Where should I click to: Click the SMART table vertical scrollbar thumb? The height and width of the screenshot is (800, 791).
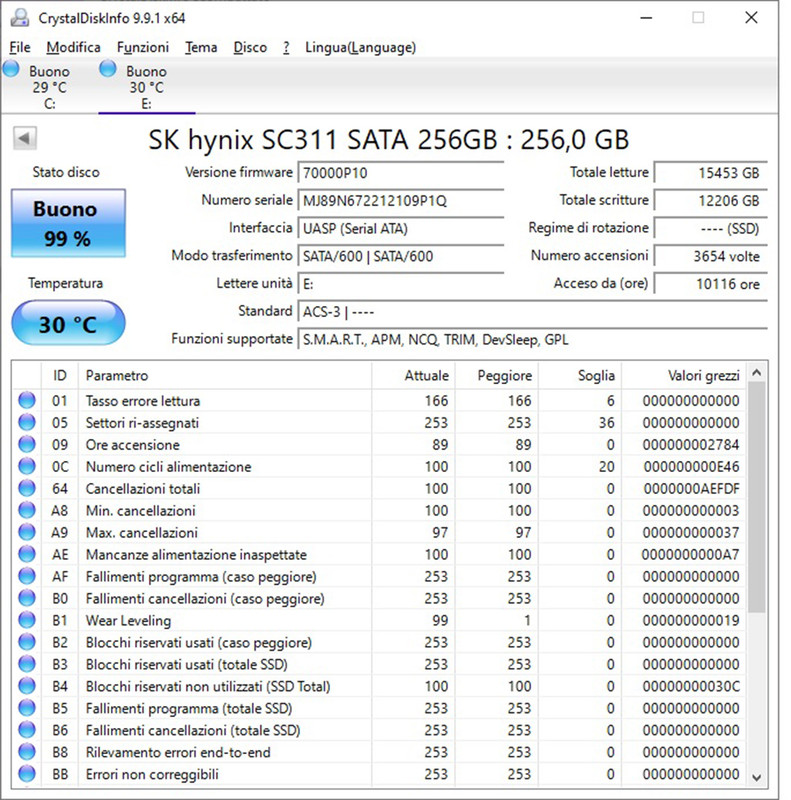pos(757,497)
